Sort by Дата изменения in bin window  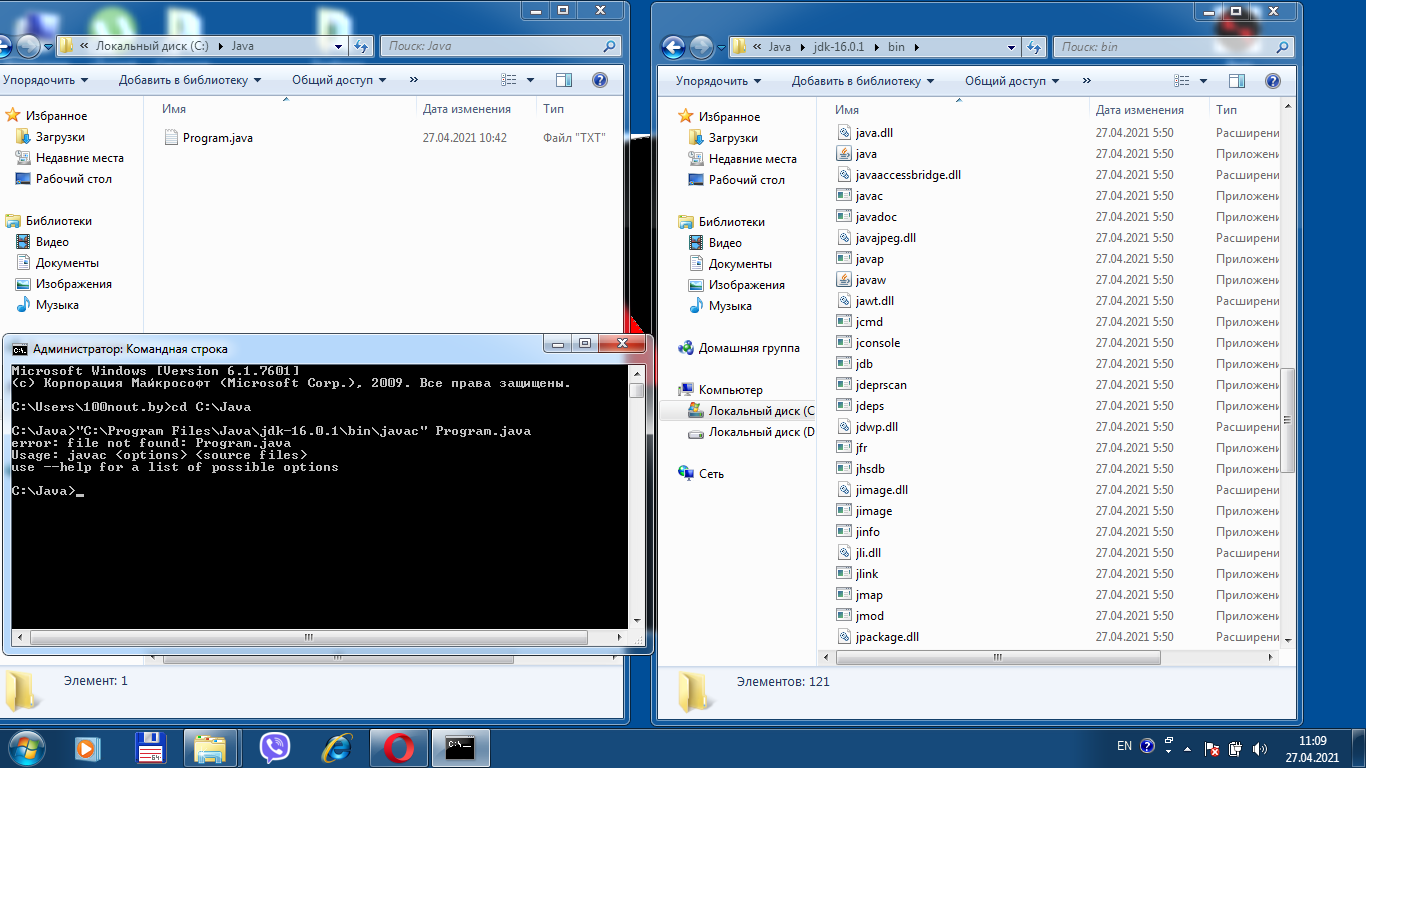point(1139,110)
